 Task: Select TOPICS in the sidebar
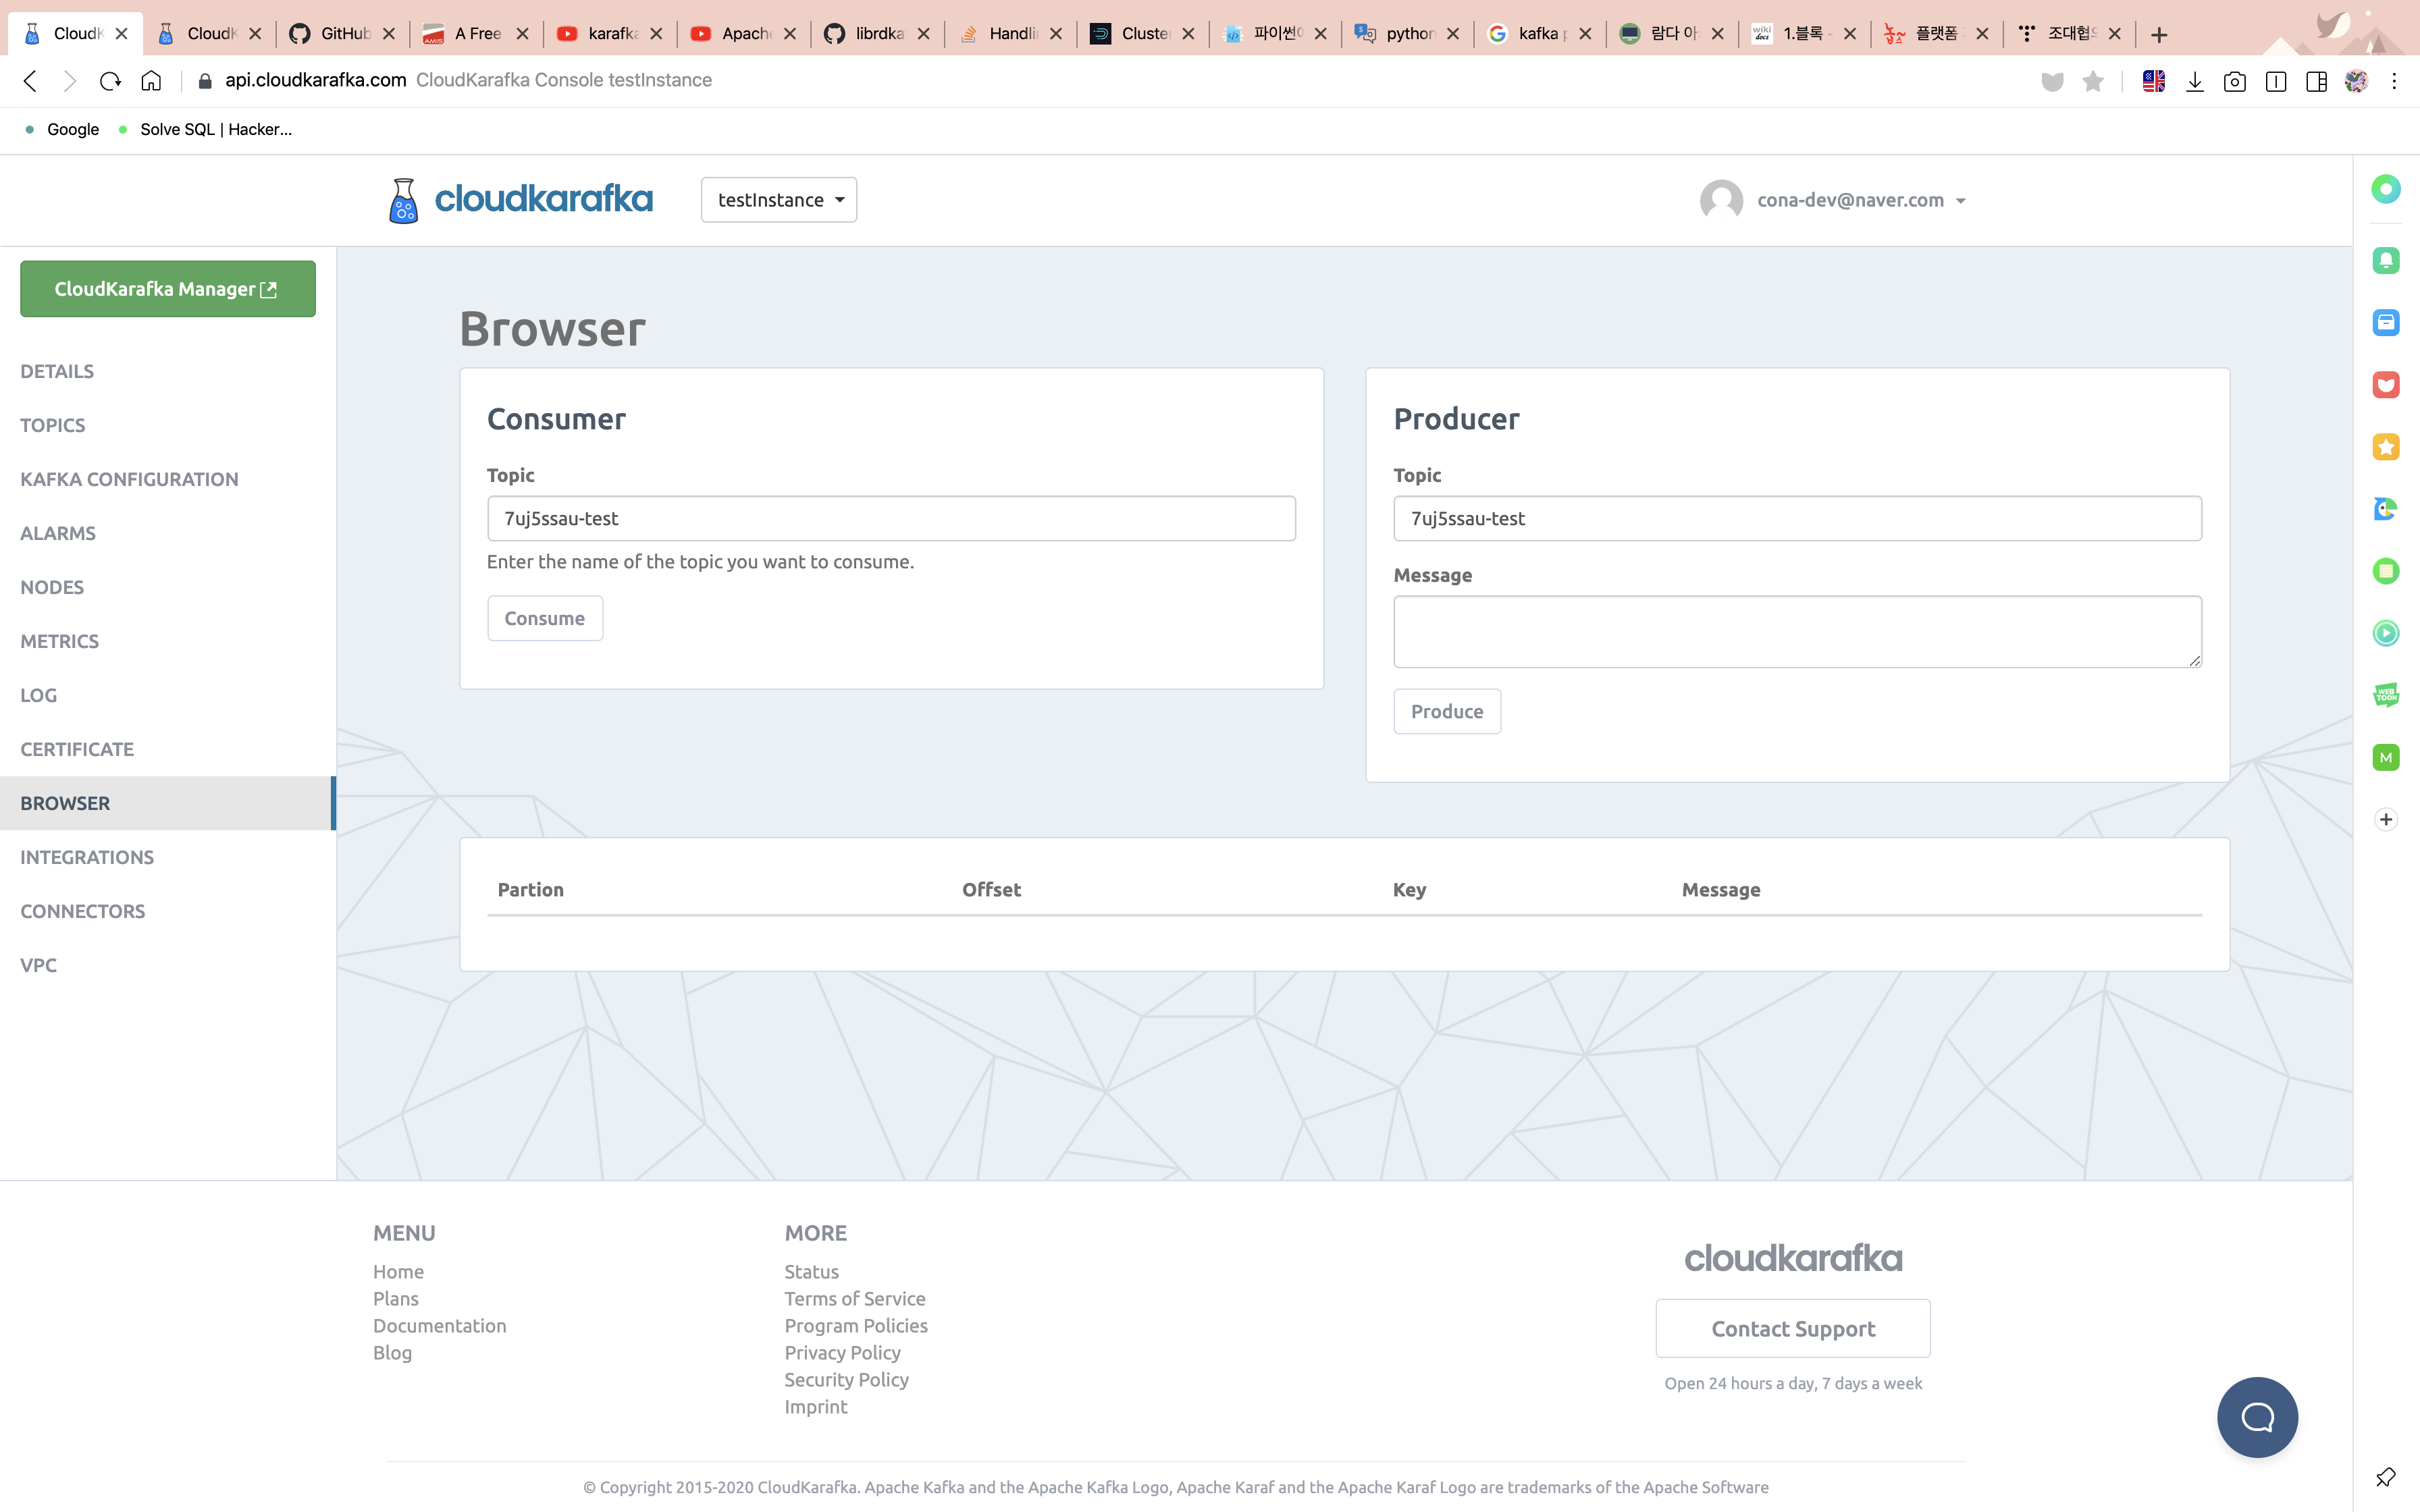53,425
